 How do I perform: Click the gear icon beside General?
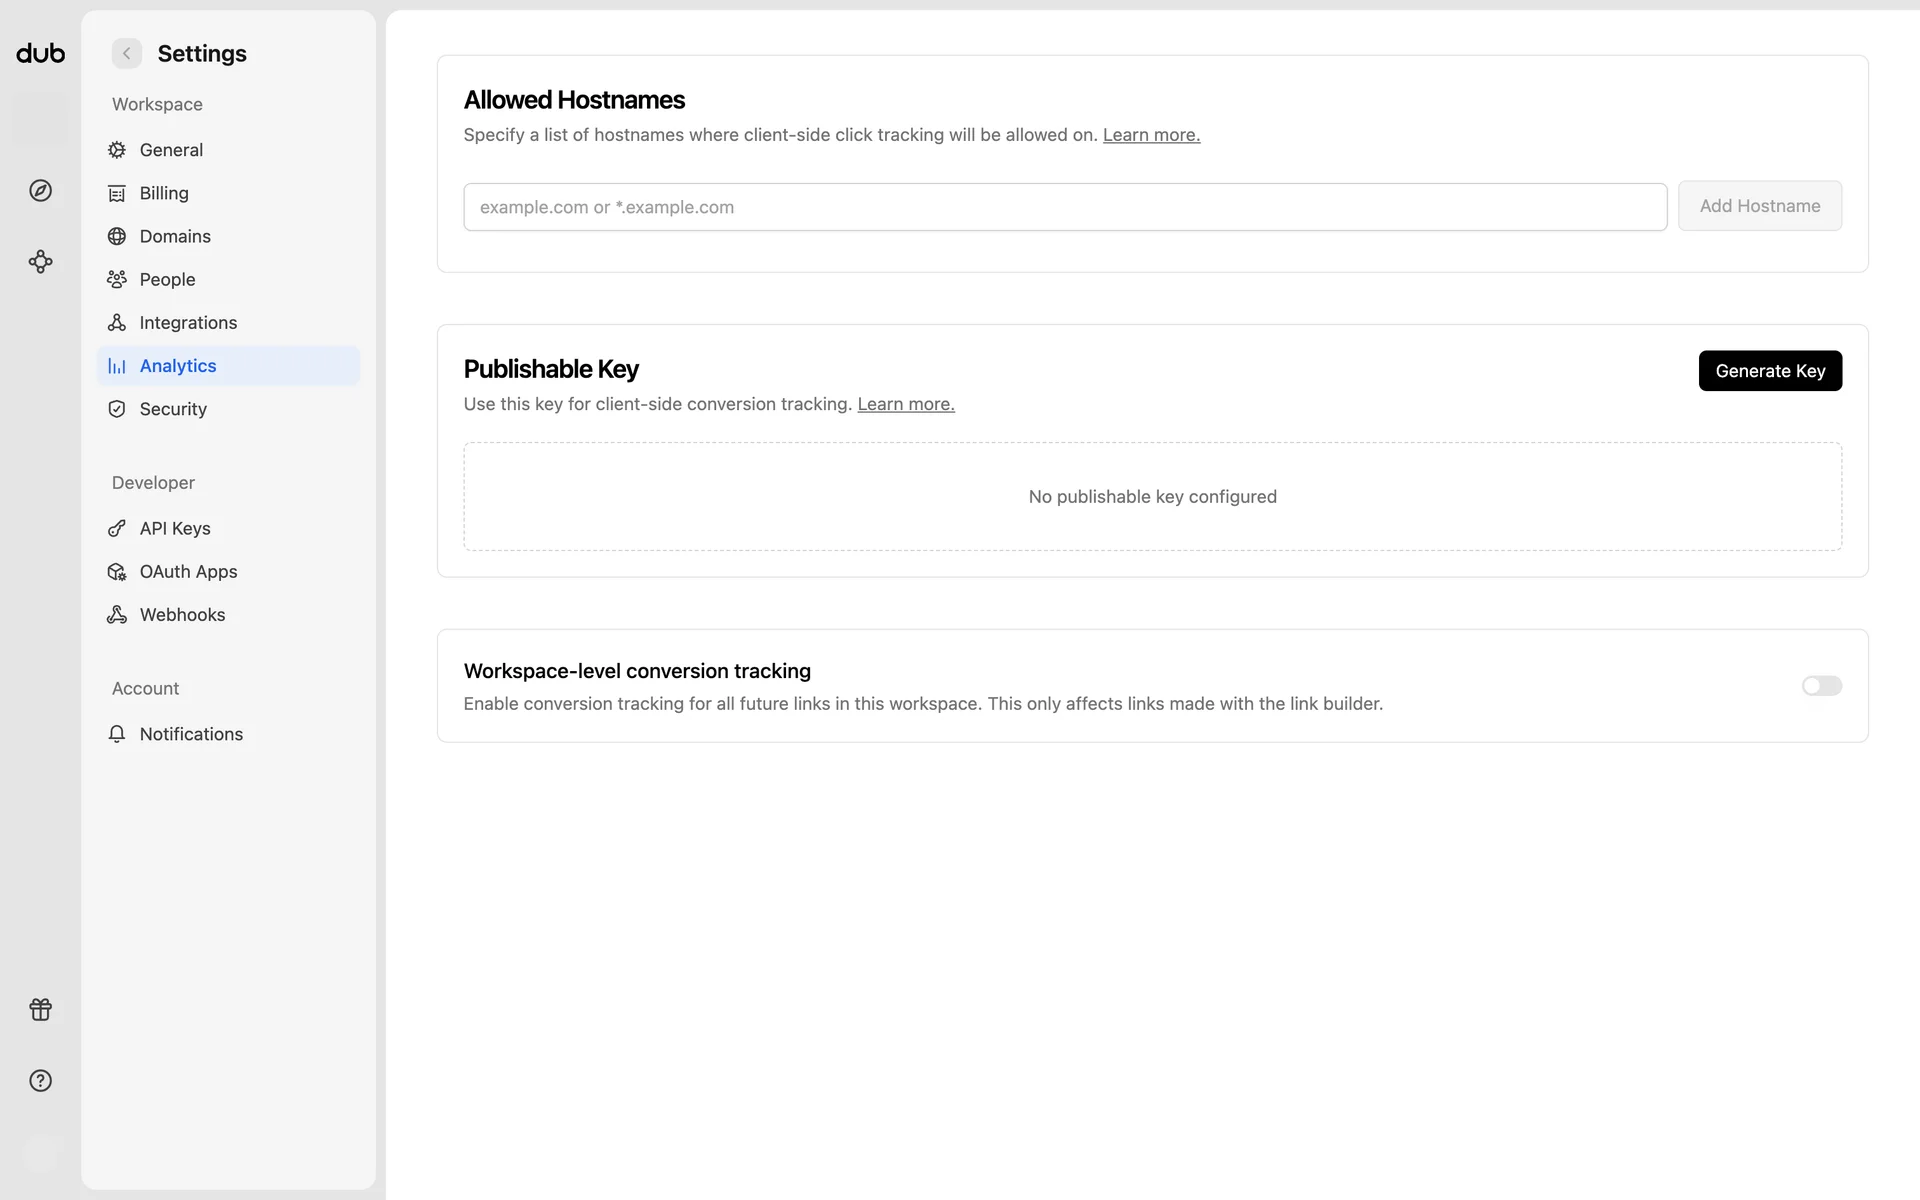tap(117, 150)
